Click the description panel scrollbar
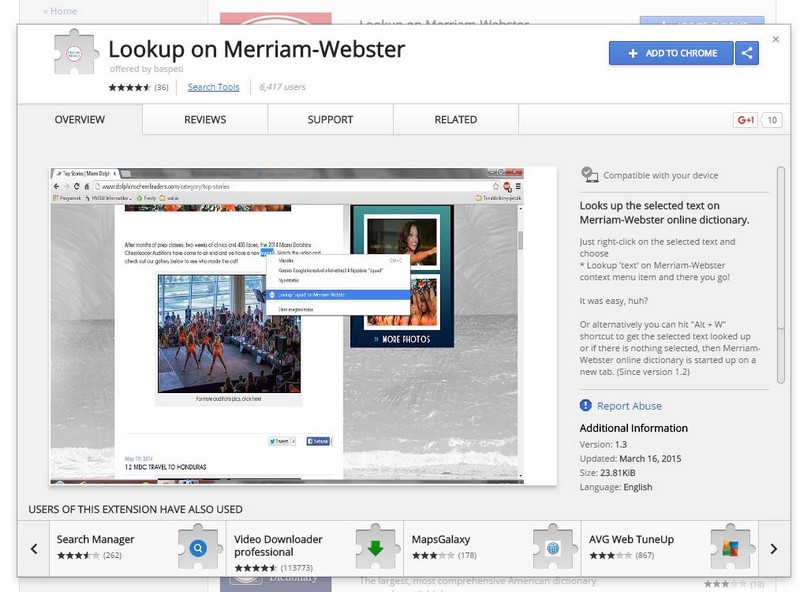800x592 pixels. tap(781, 275)
